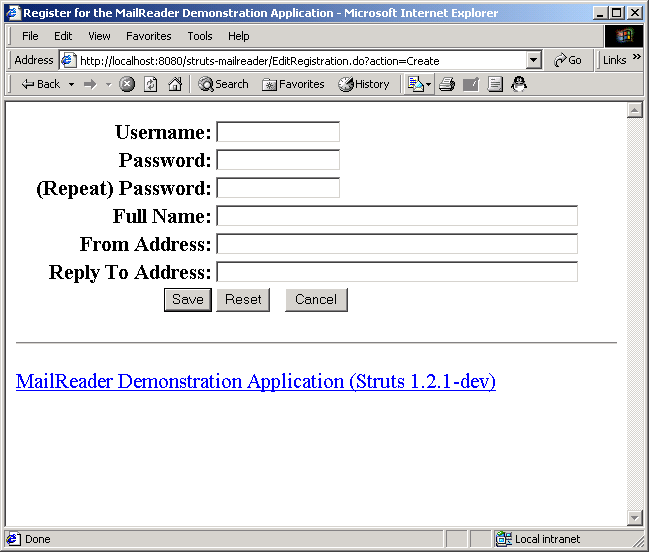Refresh the page with the Refresh icon
649x552 pixels.
151,84
